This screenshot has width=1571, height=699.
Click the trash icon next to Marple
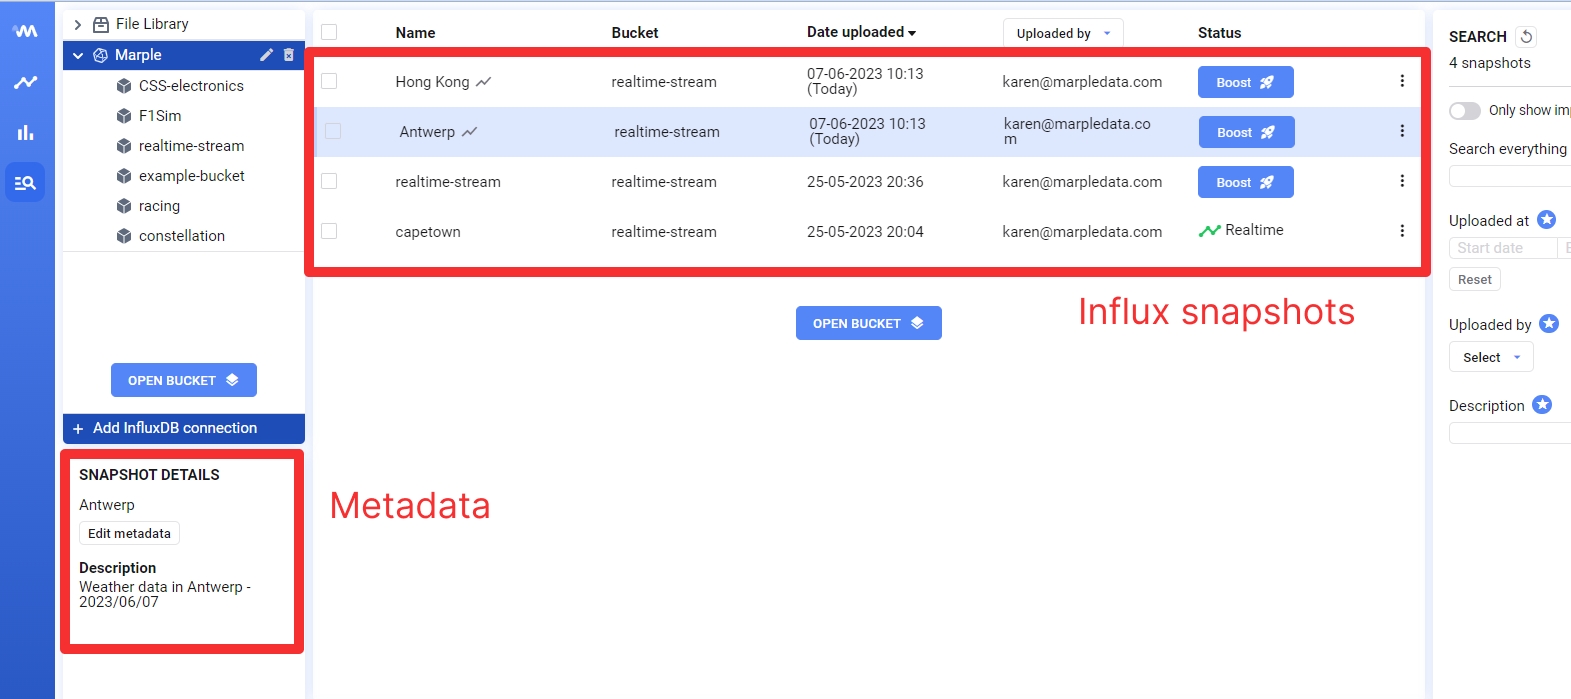pos(289,55)
